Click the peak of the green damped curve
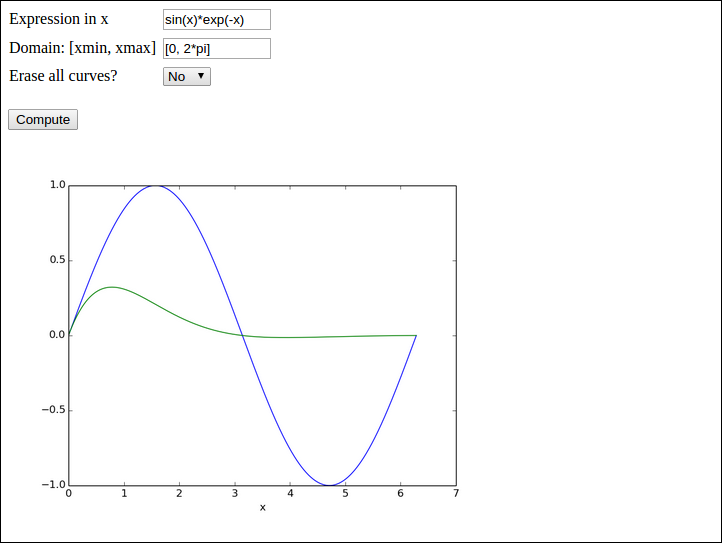The height and width of the screenshot is (543, 722). (x=112, y=287)
